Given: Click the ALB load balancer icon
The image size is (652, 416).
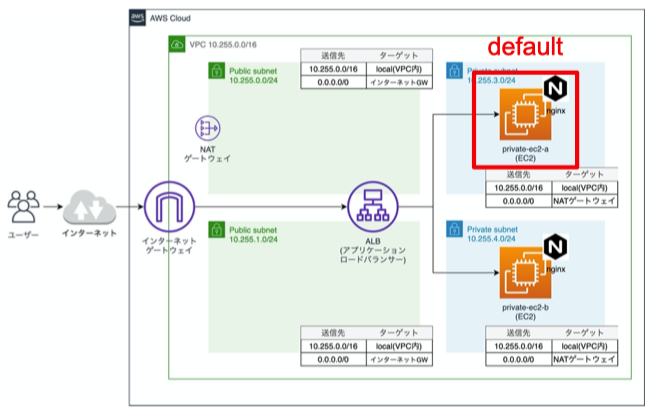Looking at the screenshot, I should (373, 207).
